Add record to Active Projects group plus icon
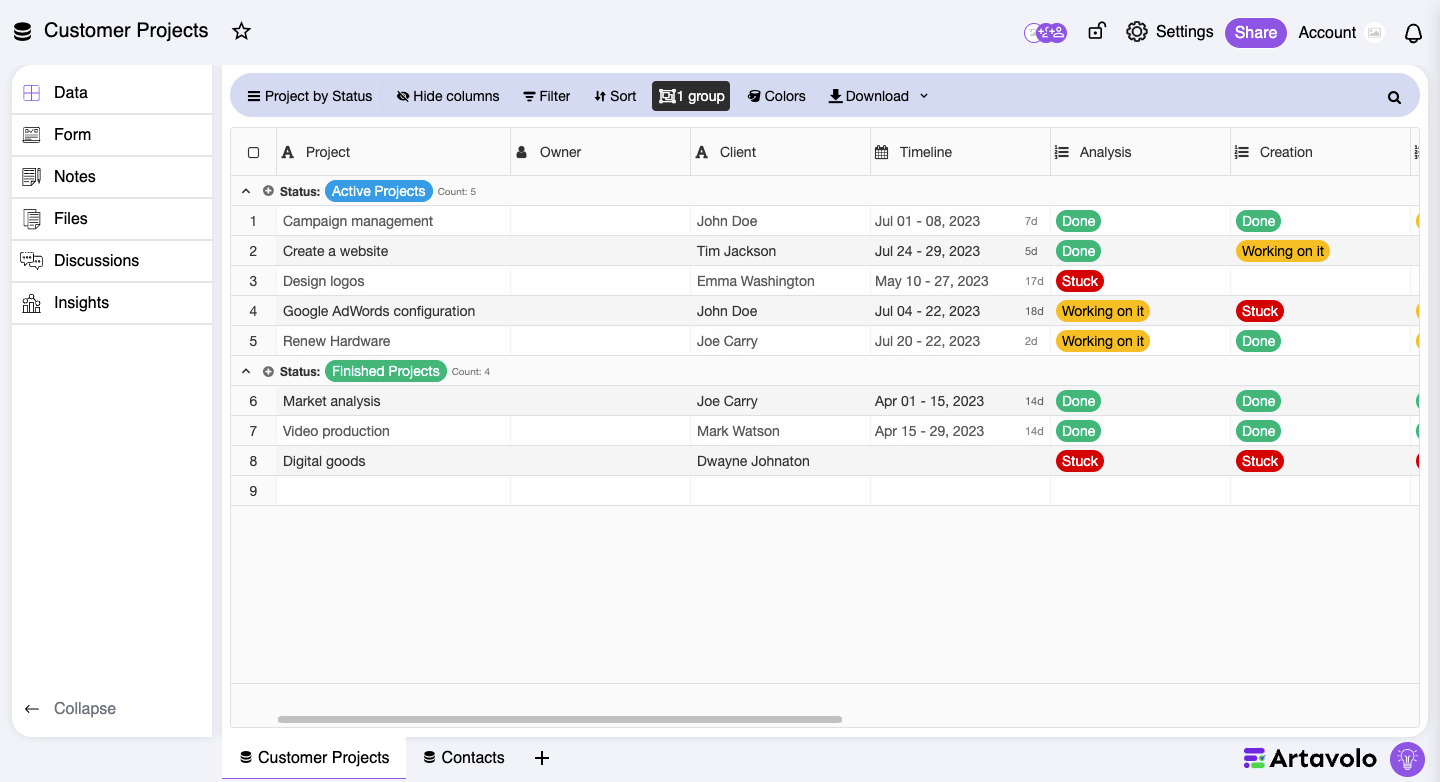This screenshot has height=782, width=1440. coord(268,191)
